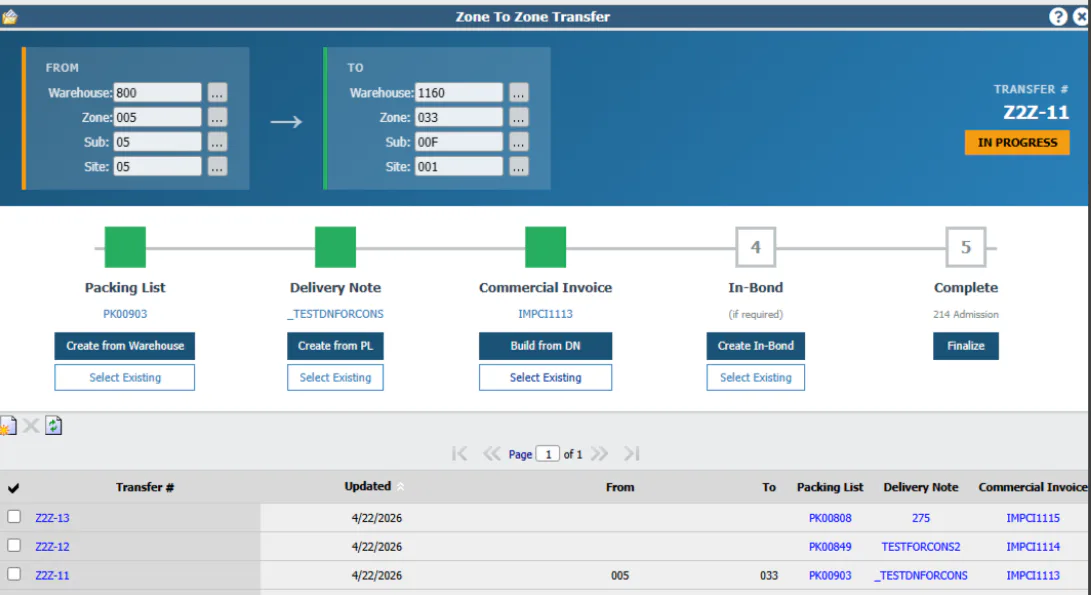Select Existing commercial invoice button

546,377
